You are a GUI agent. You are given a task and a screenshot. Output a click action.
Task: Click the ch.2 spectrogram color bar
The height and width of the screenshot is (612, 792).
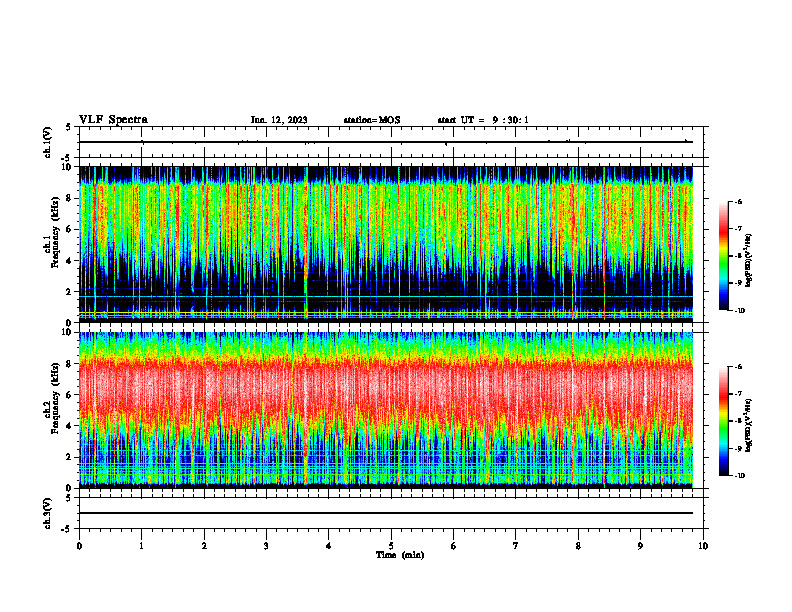pyautogui.click(x=724, y=421)
